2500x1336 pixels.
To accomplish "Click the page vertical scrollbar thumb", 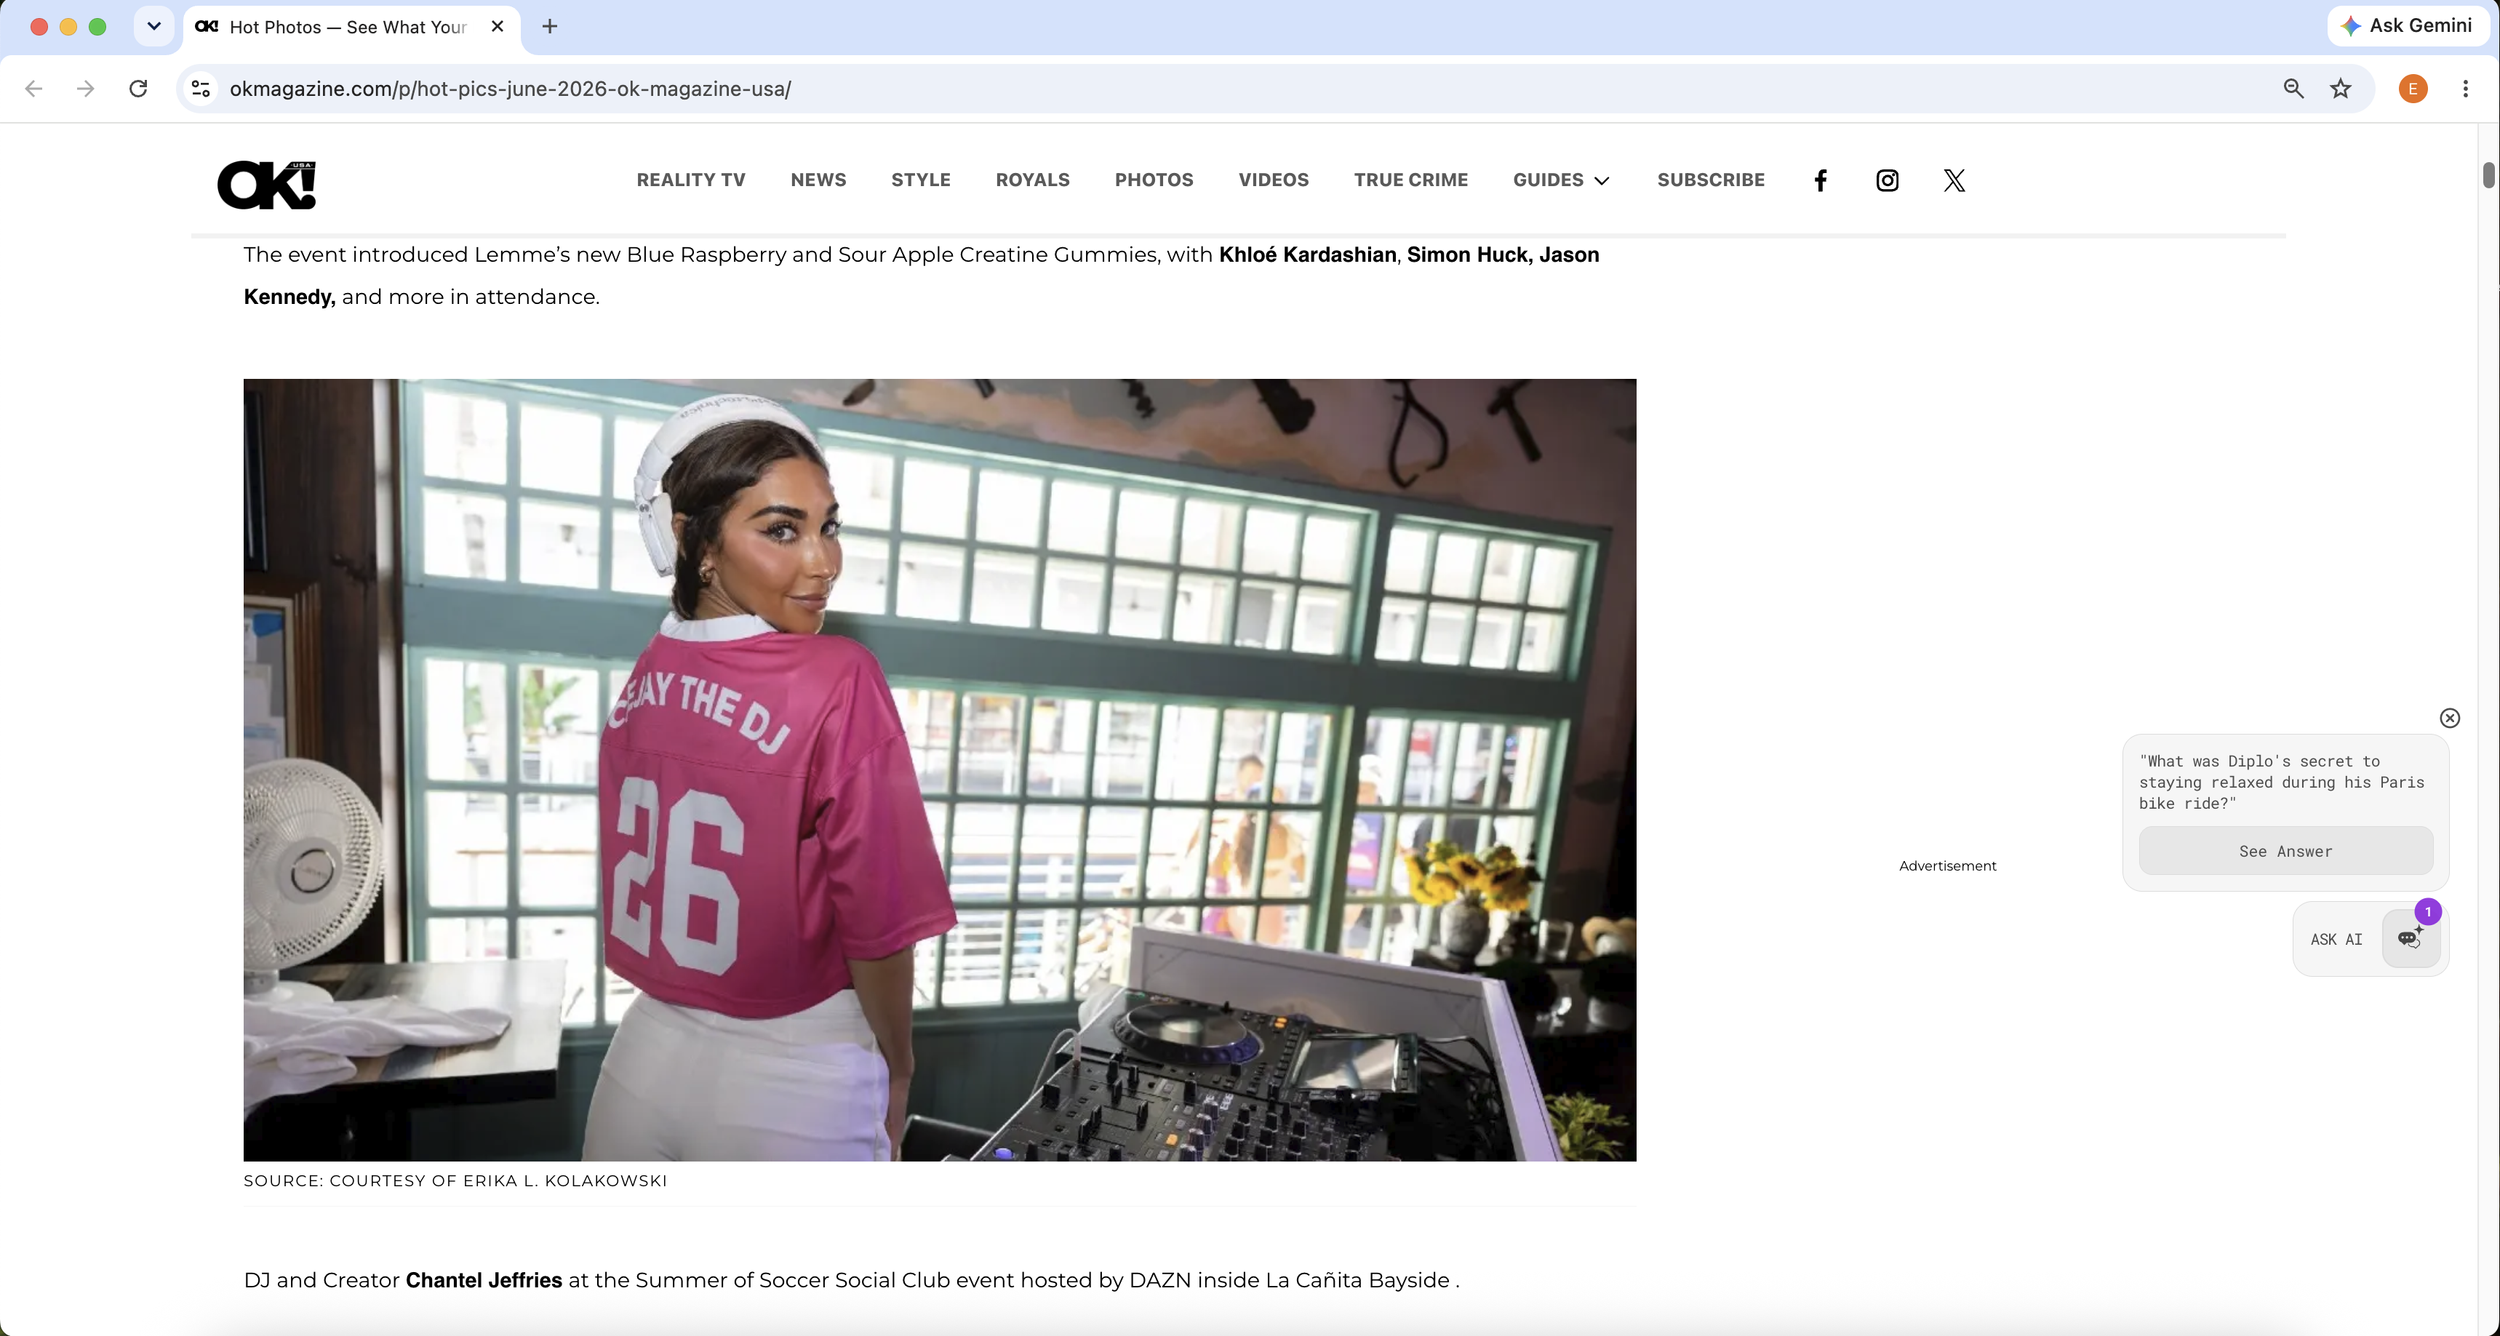I will click(x=2488, y=174).
